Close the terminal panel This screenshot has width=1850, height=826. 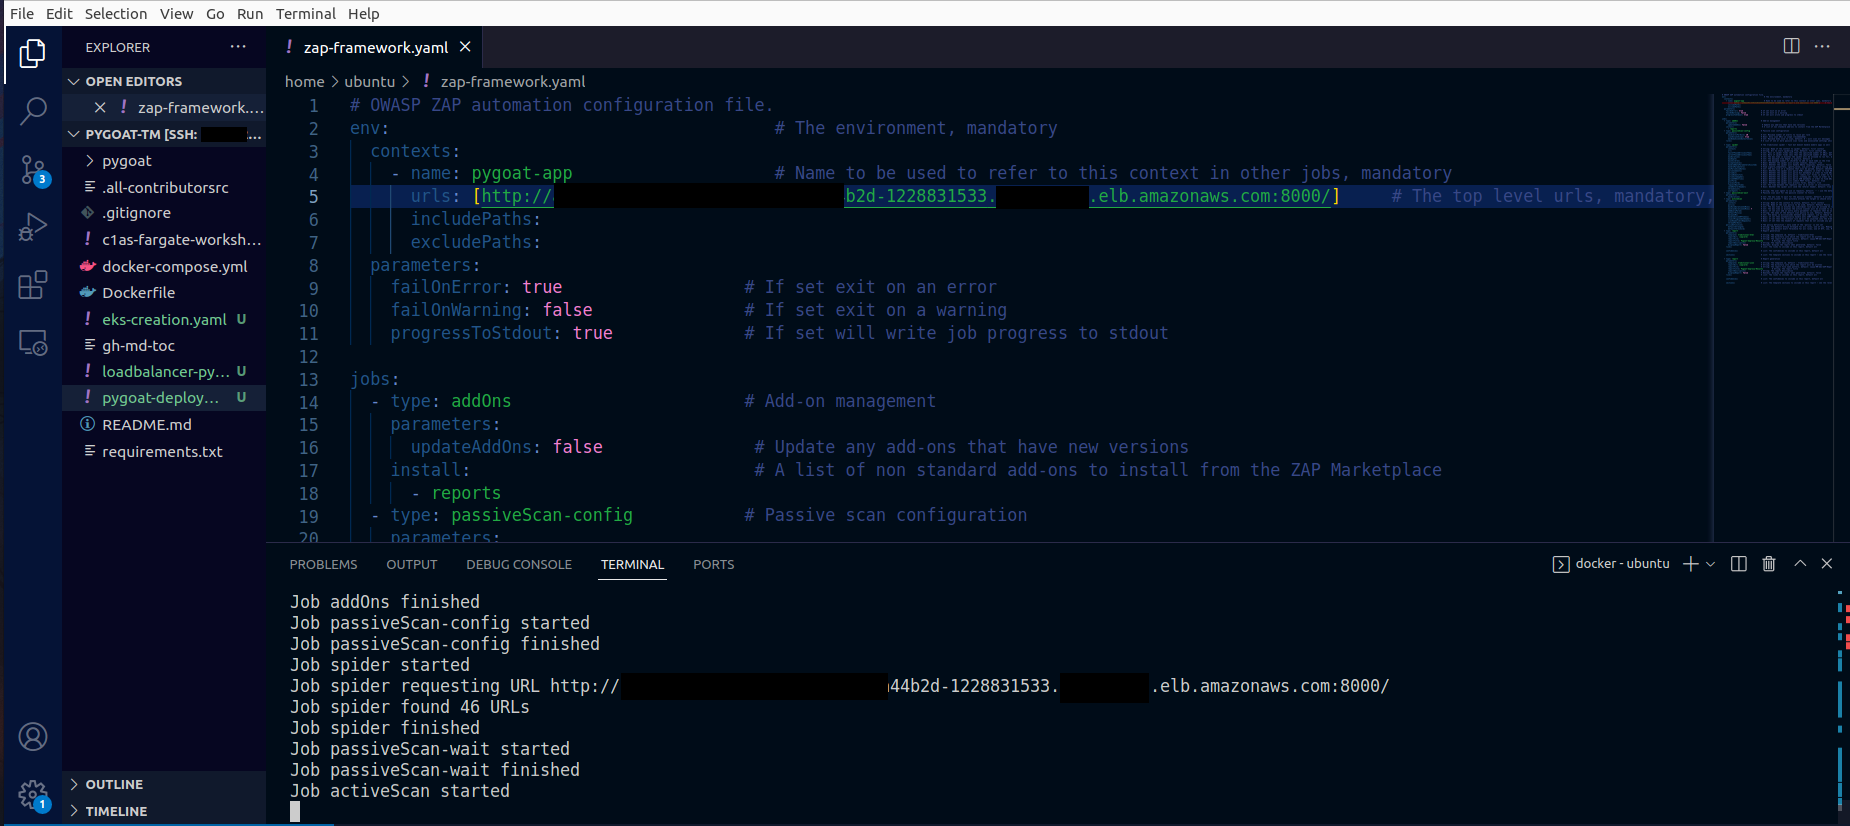click(1827, 564)
